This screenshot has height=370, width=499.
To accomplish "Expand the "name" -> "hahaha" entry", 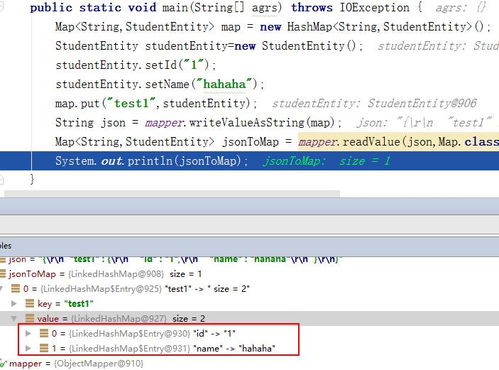I will [28, 348].
